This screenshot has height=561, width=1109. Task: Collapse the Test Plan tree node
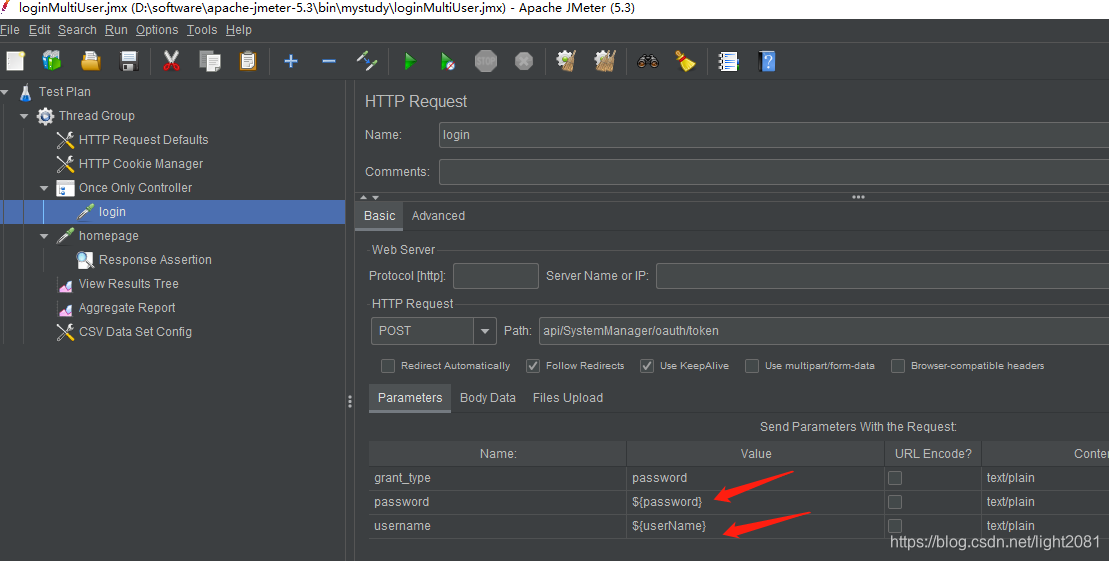(6, 92)
